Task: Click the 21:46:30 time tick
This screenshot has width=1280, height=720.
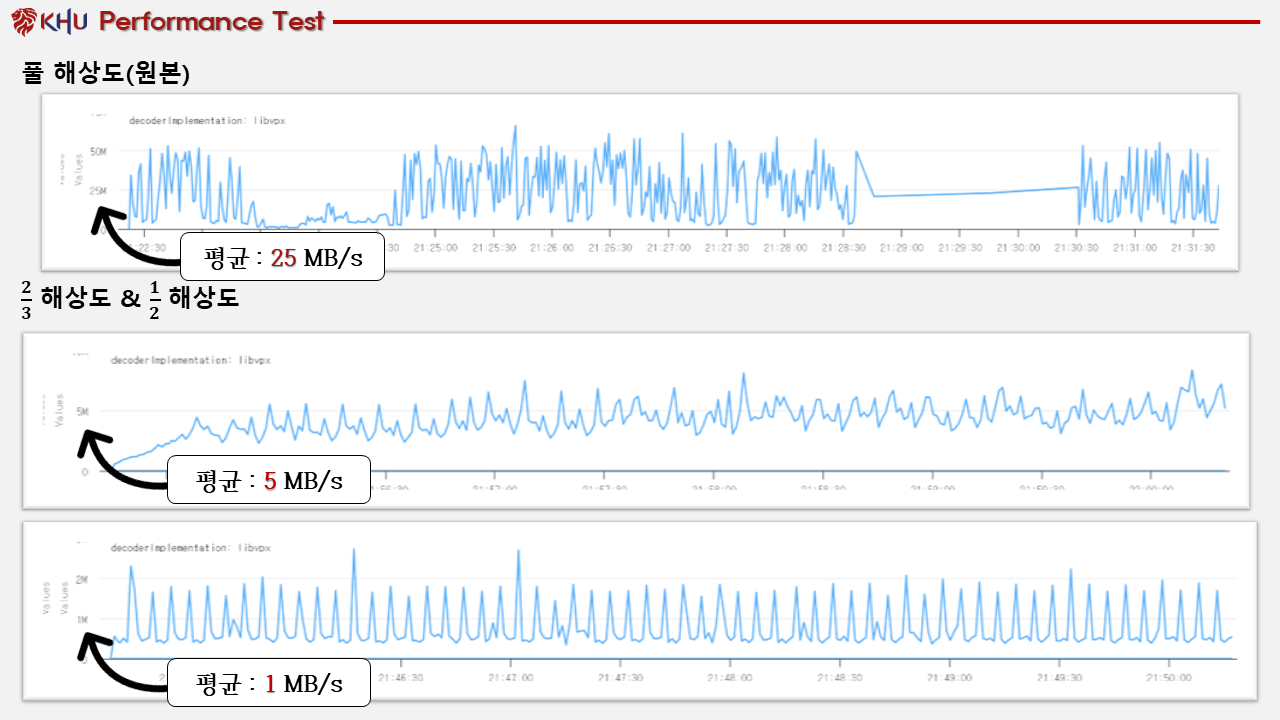Action: click(401, 677)
